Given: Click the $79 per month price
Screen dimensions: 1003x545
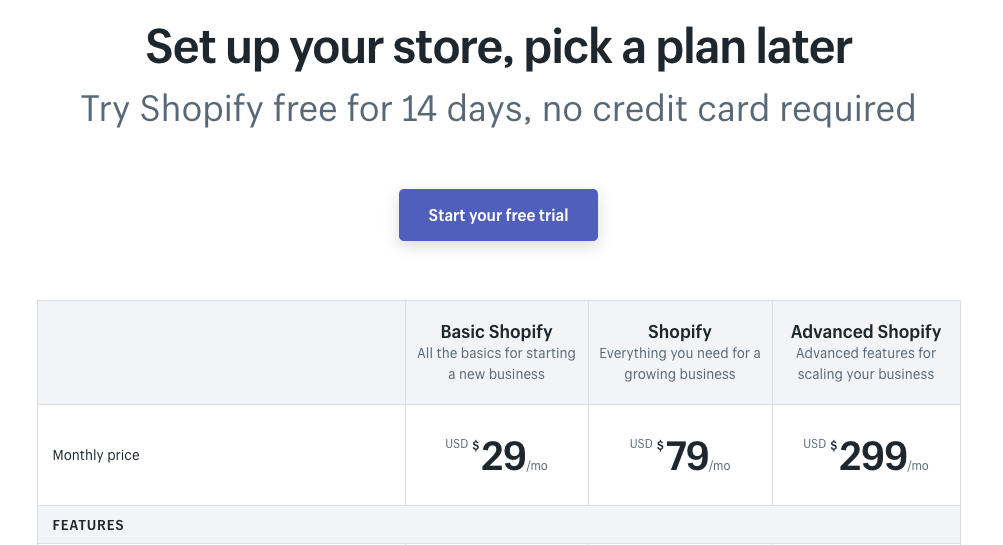Looking at the screenshot, I should pyautogui.click(x=680, y=455).
